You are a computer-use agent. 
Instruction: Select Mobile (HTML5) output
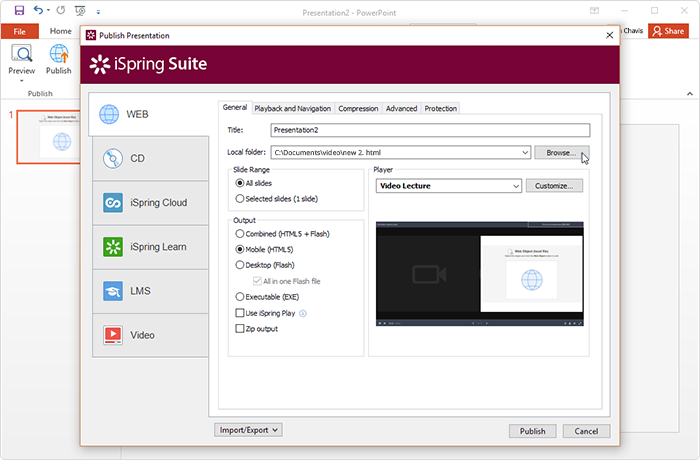click(240, 249)
